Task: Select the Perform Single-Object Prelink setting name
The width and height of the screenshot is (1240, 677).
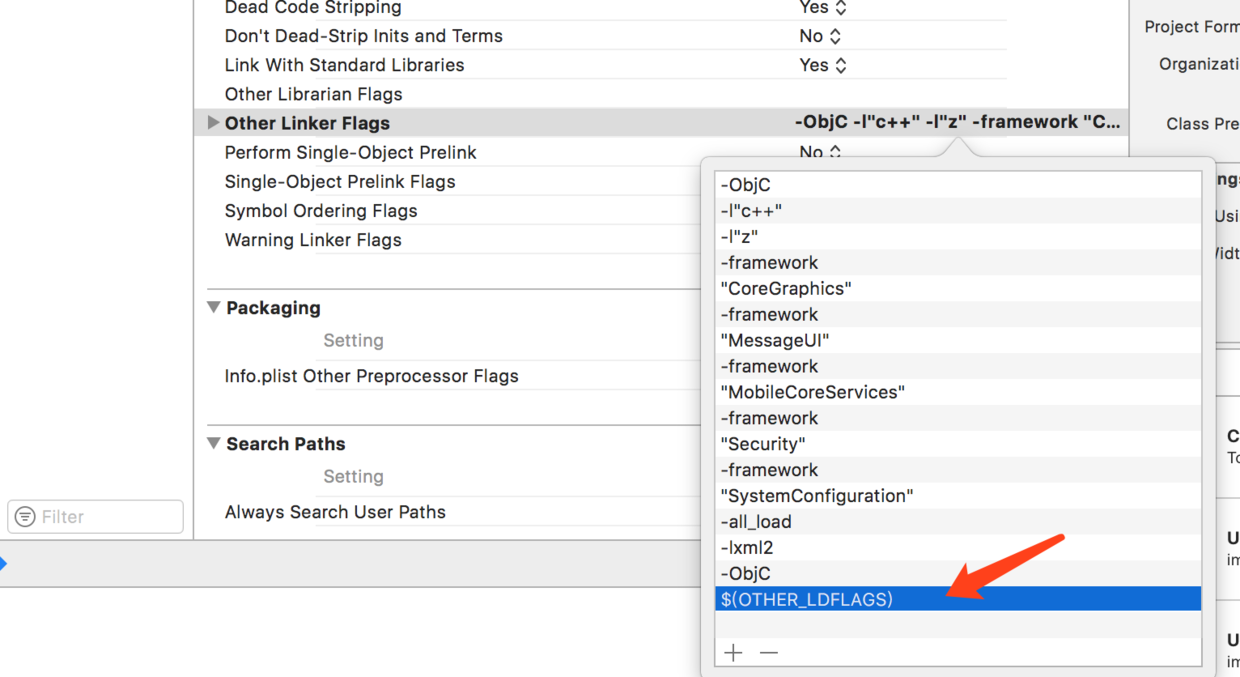Action: pos(350,152)
